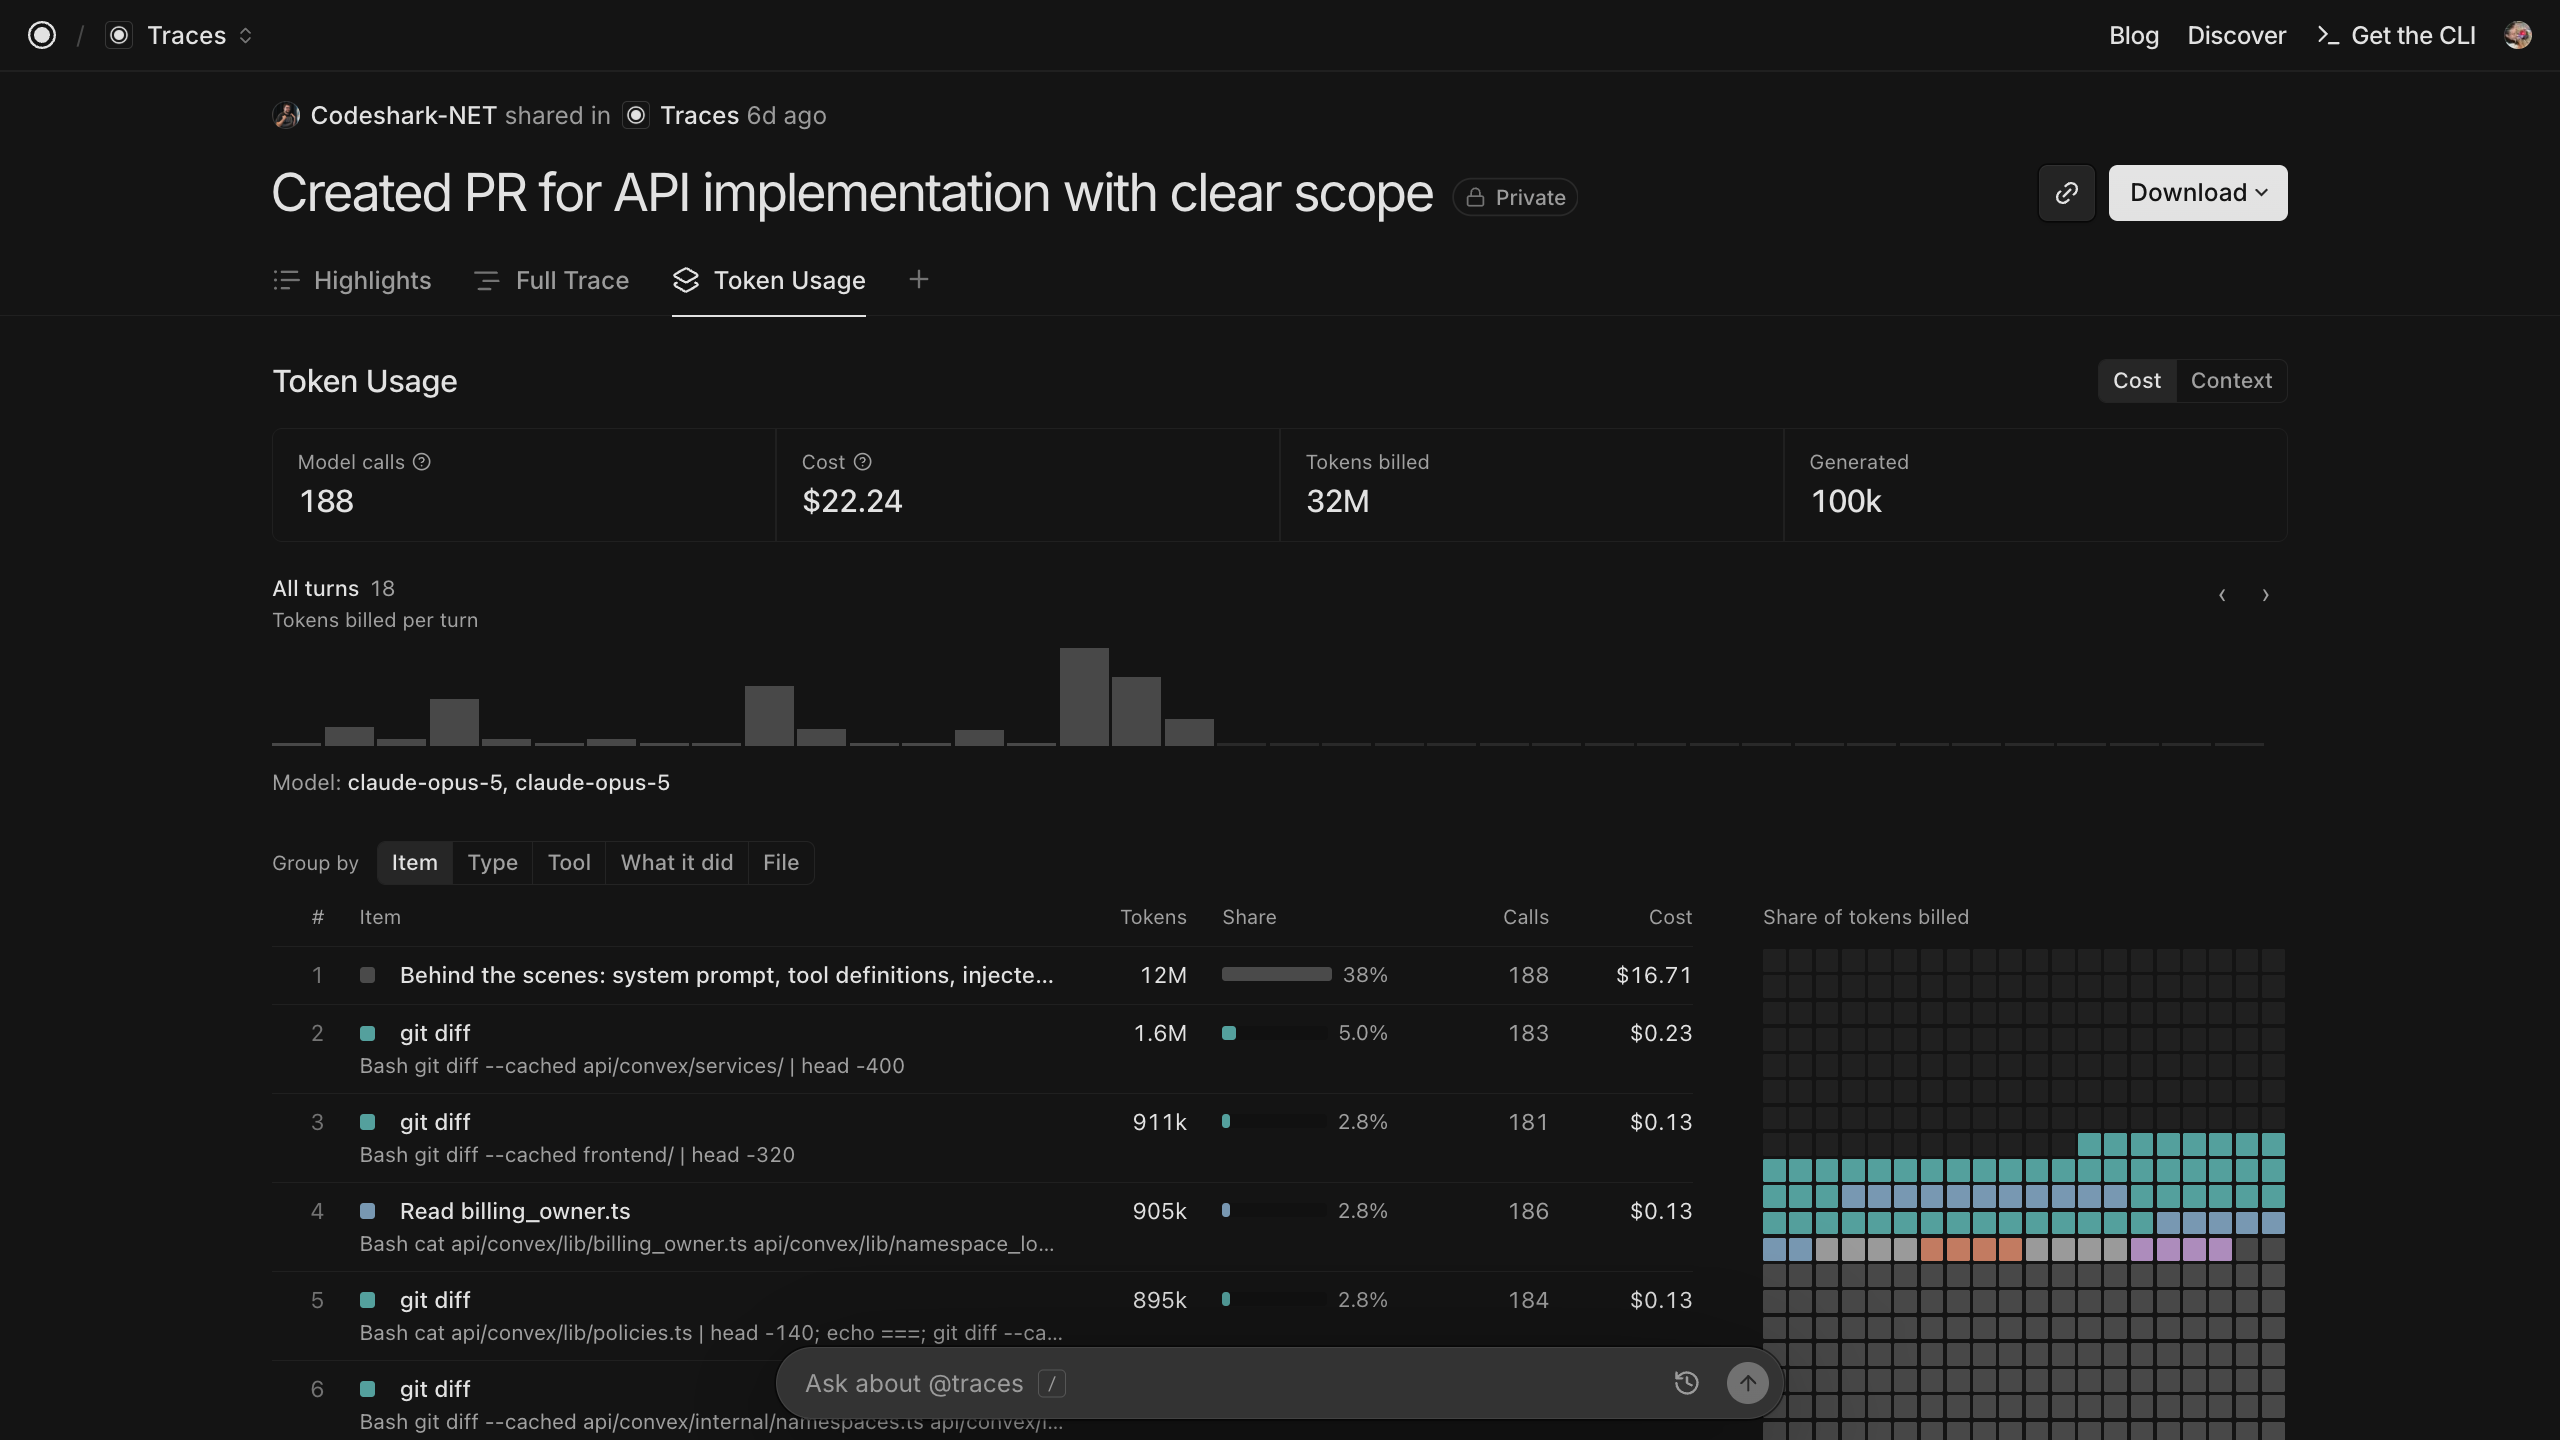Click the tallest bar in turns chart
Viewport: 2560px width, 1440px height.
1084,697
